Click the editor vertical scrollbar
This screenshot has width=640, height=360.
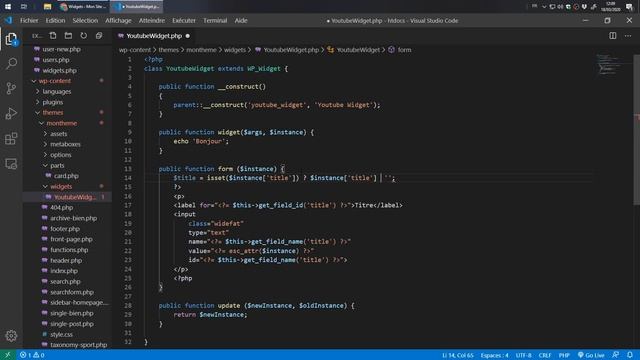[x=637, y=130]
